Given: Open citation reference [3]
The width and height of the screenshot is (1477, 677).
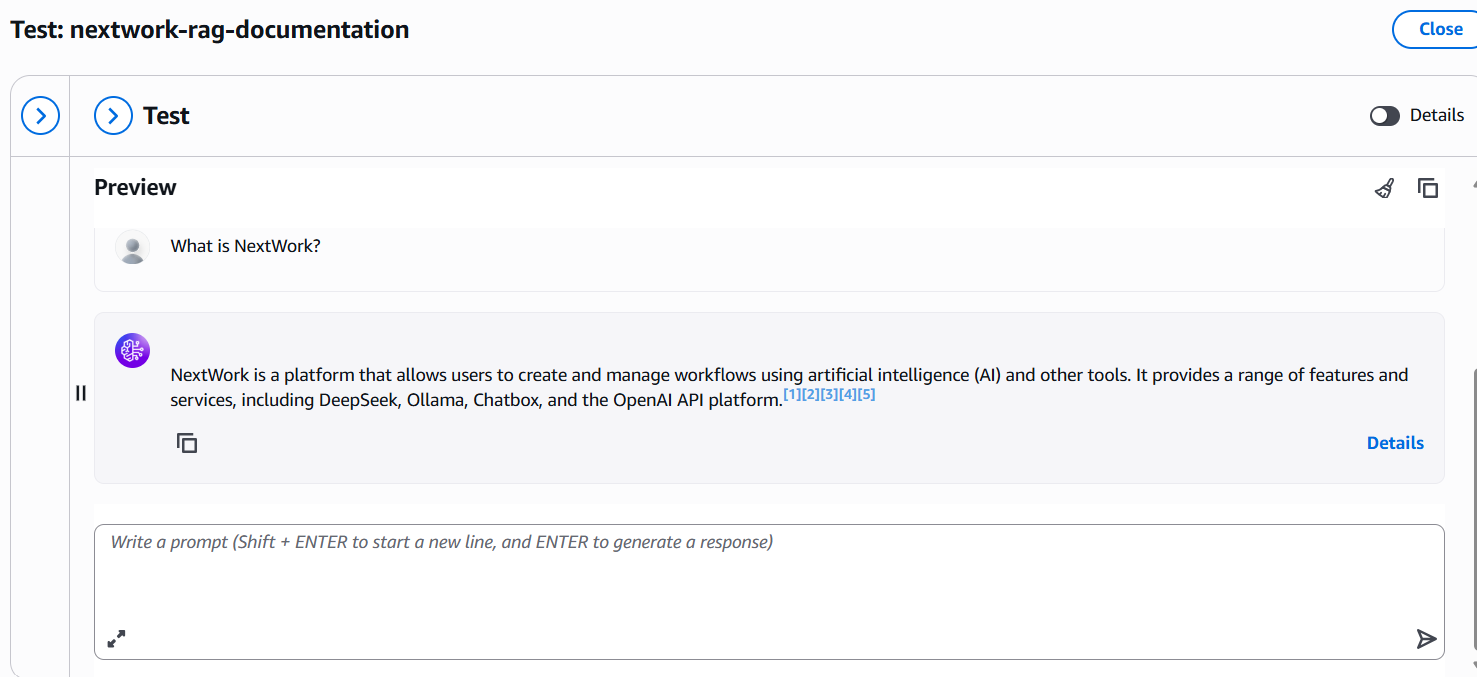Looking at the screenshot, I should pyautogui.click(x=829, y=395).
